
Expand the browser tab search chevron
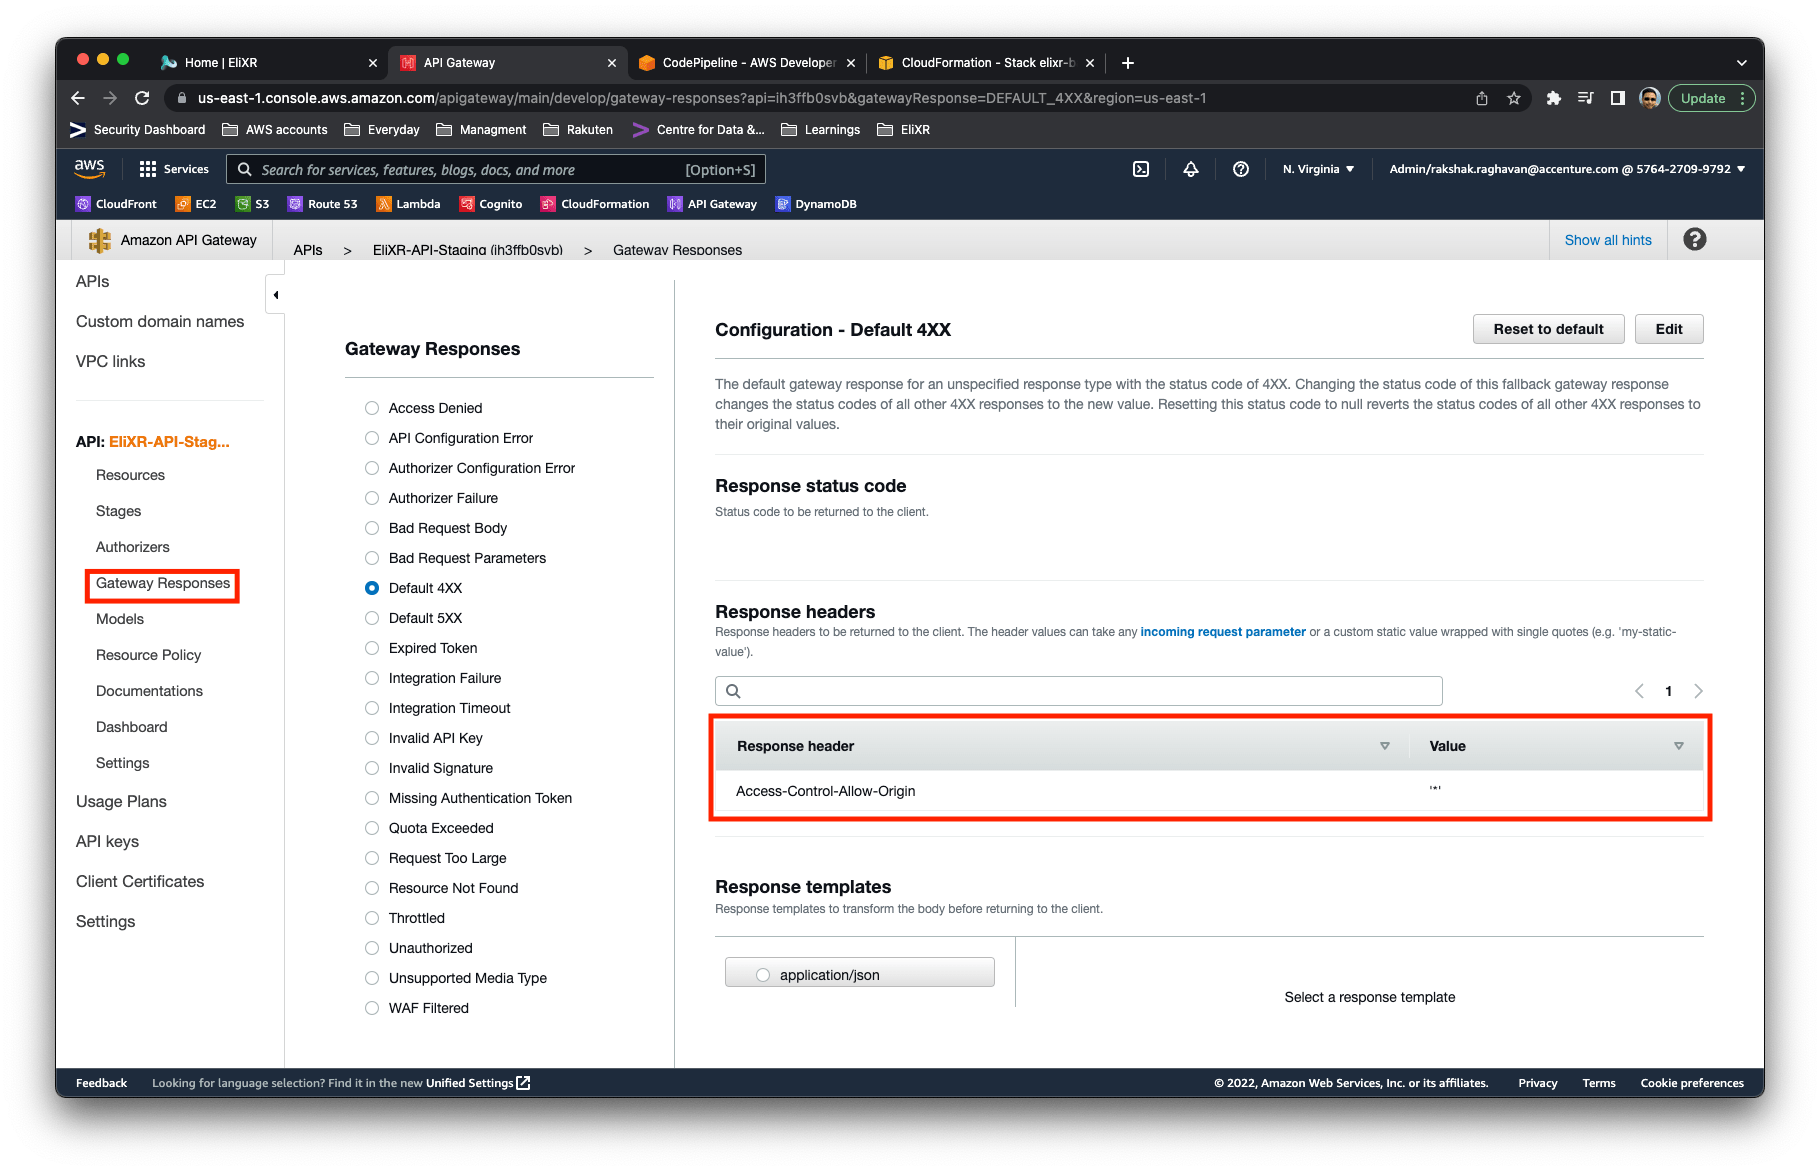tap(1742, 62)
